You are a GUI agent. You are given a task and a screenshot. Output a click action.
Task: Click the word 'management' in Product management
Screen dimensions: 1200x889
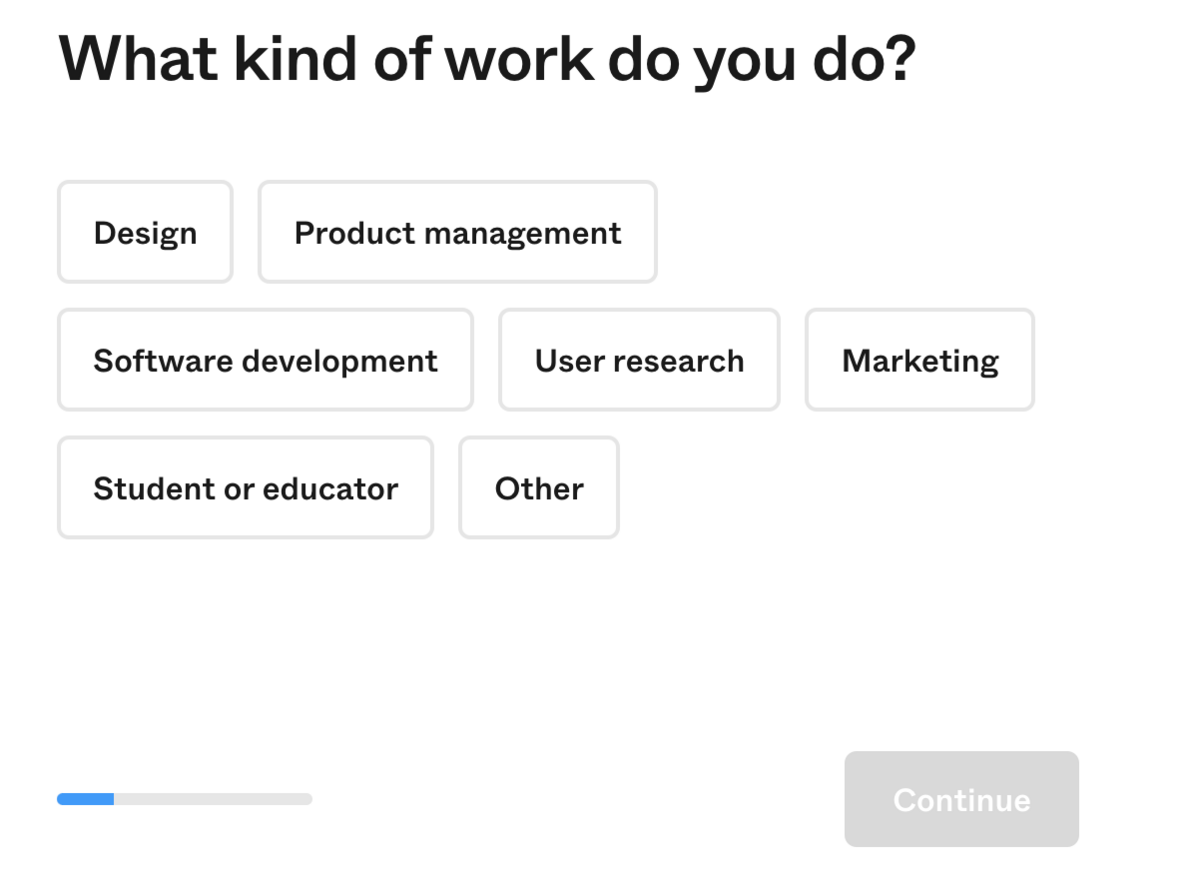click(x=523, y=234)
